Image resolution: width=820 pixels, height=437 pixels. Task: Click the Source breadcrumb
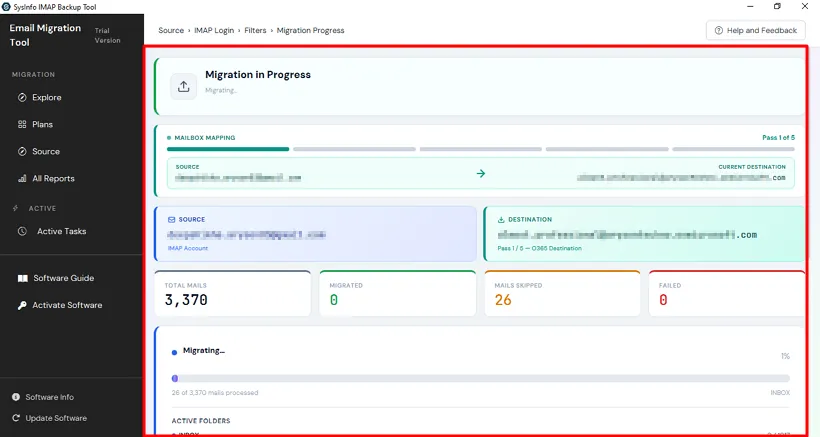(171, 30)
